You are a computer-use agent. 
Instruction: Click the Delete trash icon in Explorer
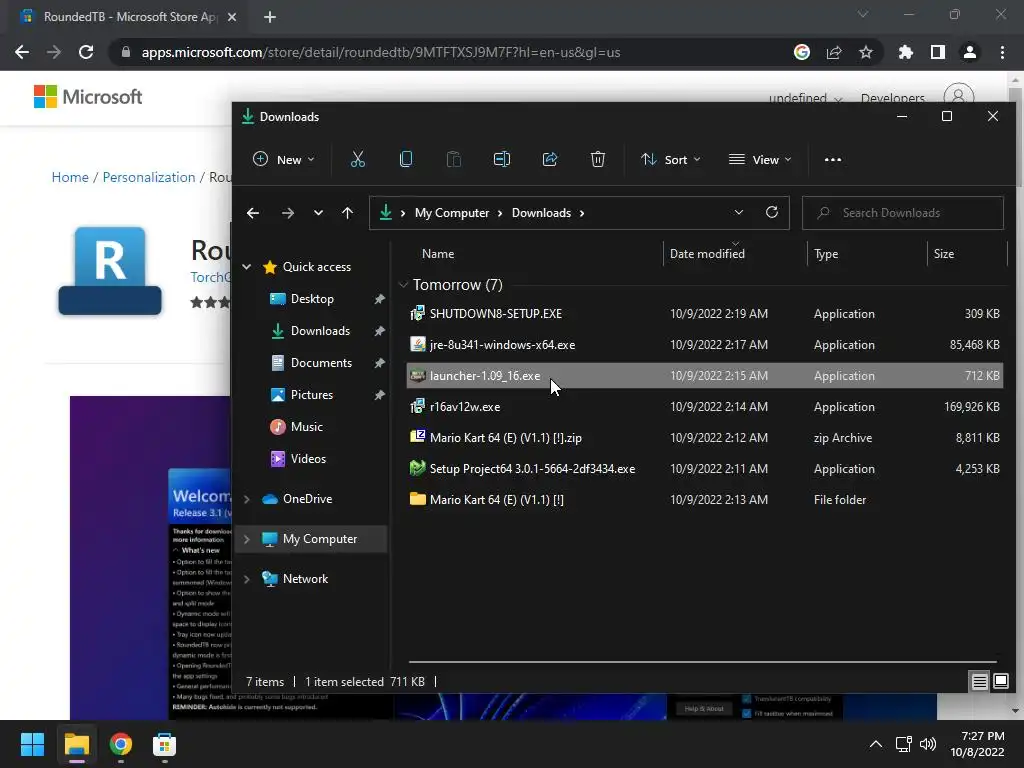tap(598, 159)
